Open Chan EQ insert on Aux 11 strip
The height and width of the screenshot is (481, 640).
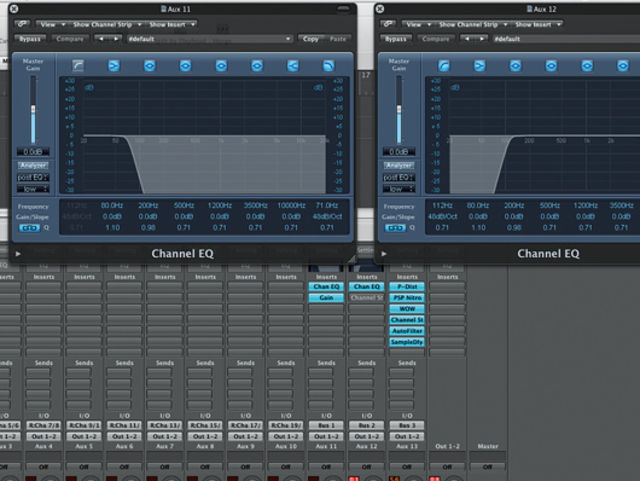click(326, 287)
